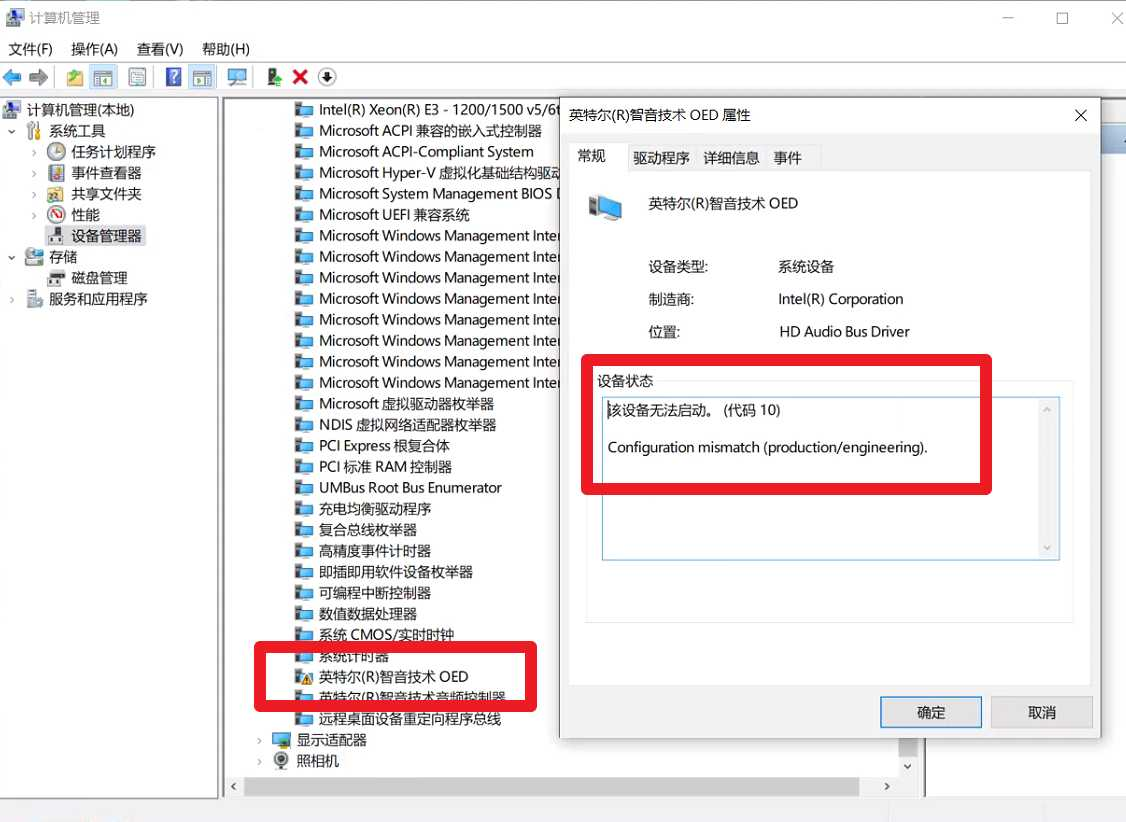
Task: Open the 帮助(H) menu
Action: tap(225, 49)
